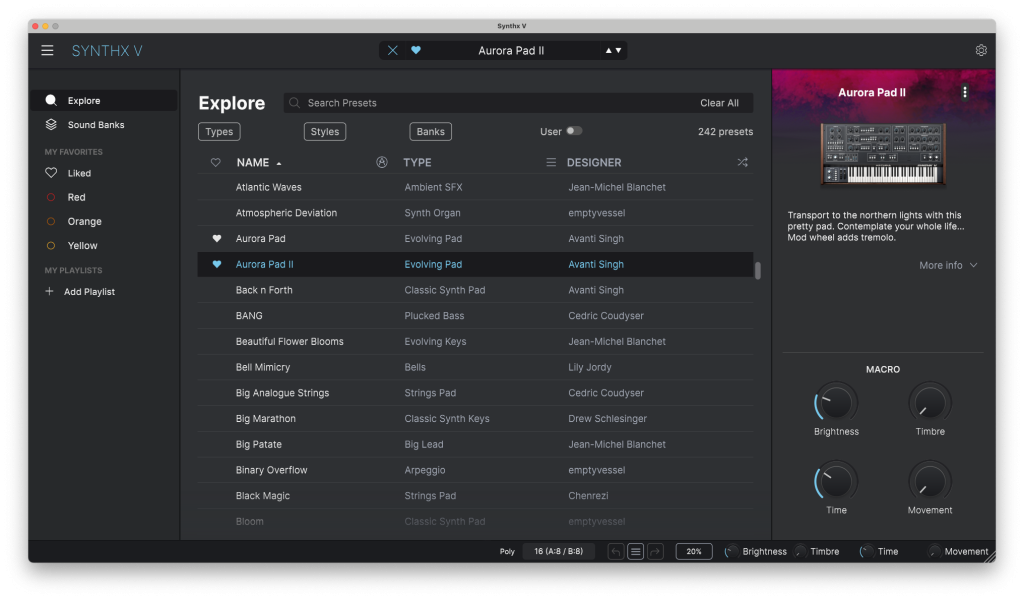Redo with the status bar forward arrow
This screenshot has height=600, width=1024.
pyautogui.click(x=655, y=552)
